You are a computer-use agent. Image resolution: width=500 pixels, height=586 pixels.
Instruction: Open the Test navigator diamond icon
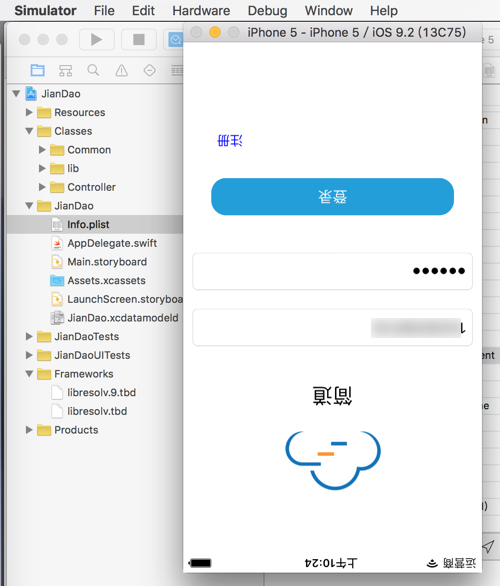click(x=149, y=70)
